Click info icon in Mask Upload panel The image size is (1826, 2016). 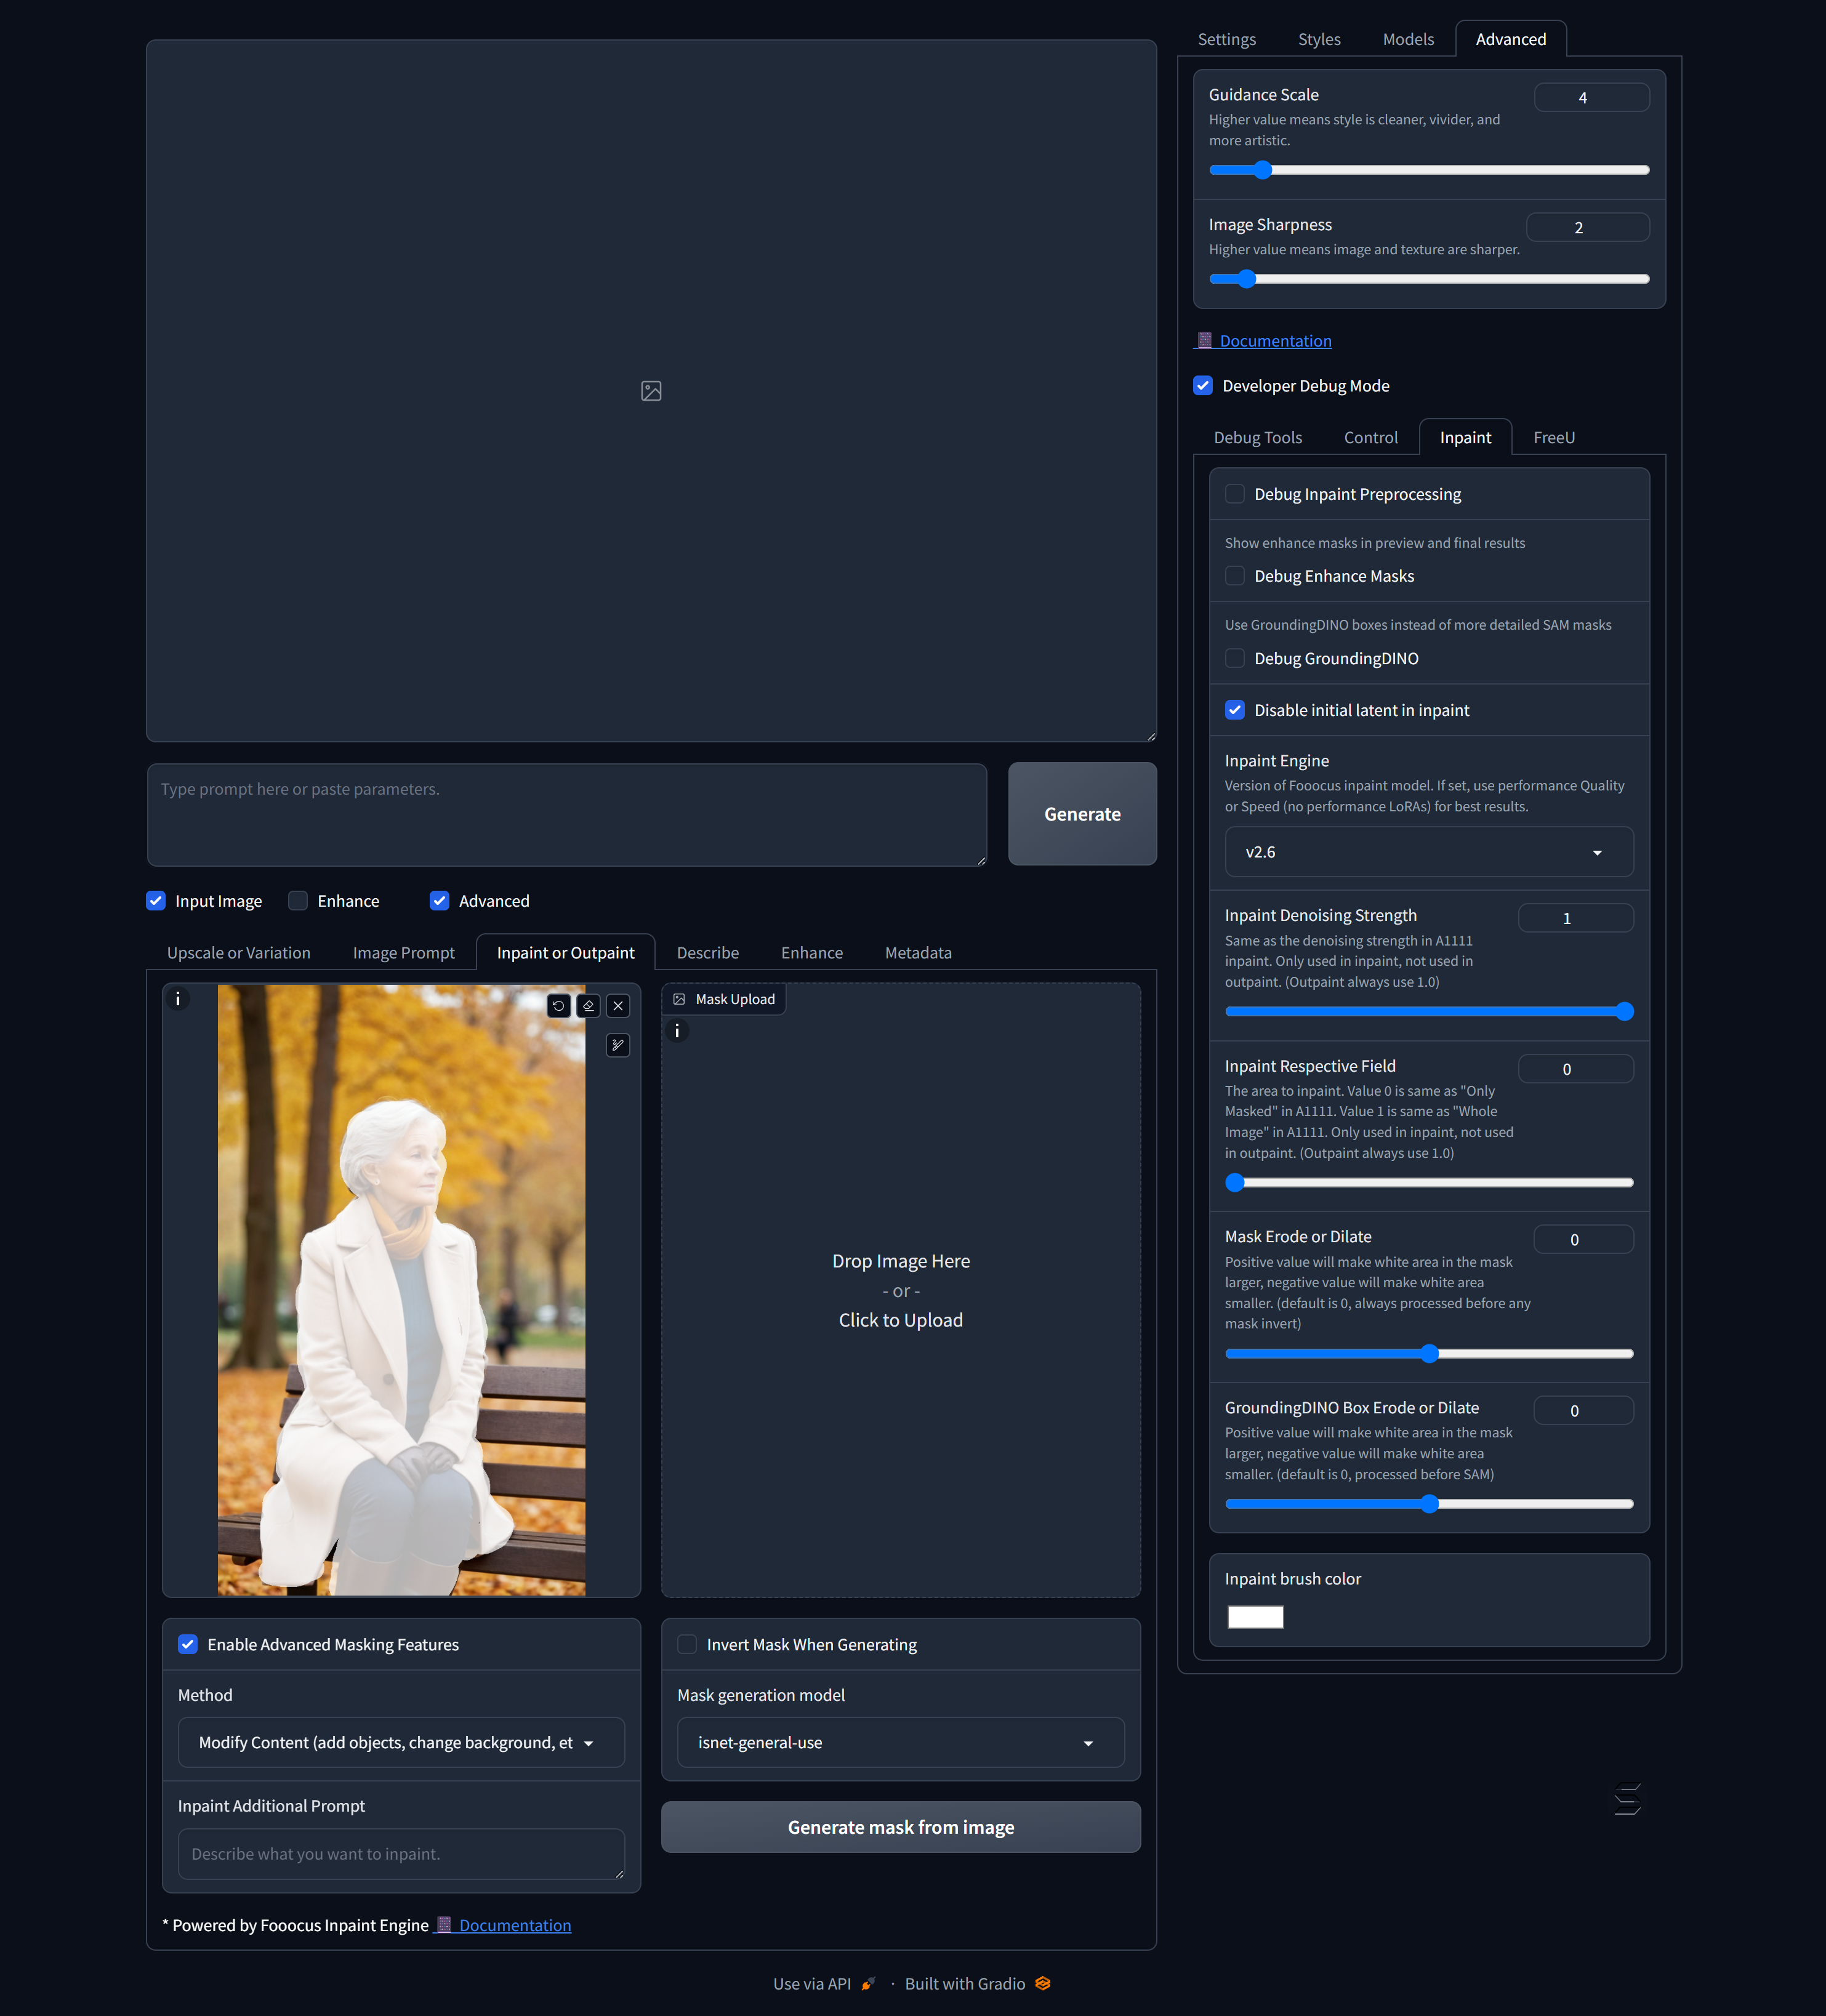tap(677, 1031)
